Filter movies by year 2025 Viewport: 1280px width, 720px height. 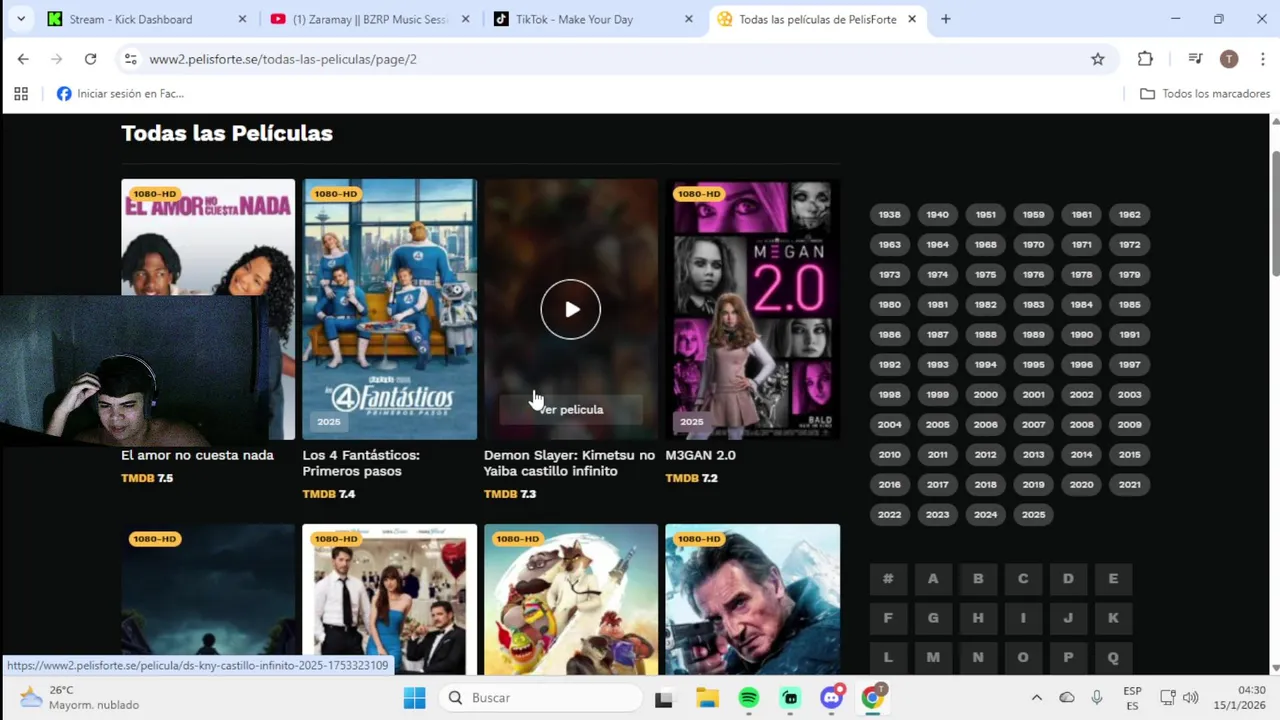(x=1033, y=514)
